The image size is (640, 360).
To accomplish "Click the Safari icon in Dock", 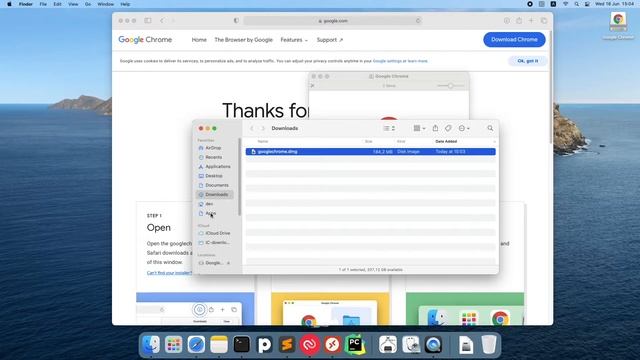I will [x=196, y=345].
